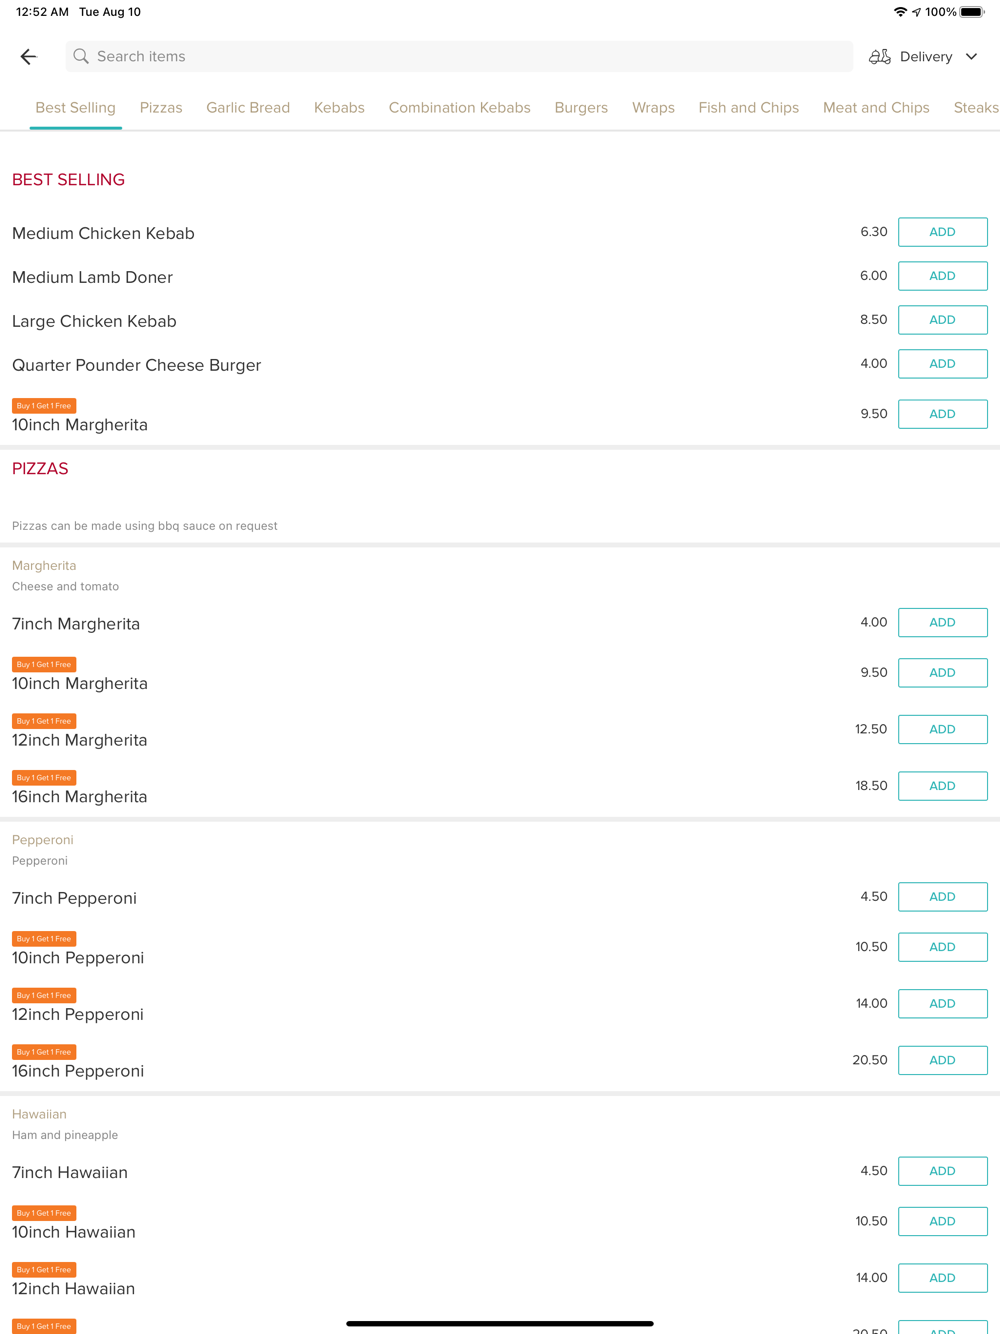Tap the delivery scooter icon
Screen dimensions: 1000x1334
pos(880,57)
